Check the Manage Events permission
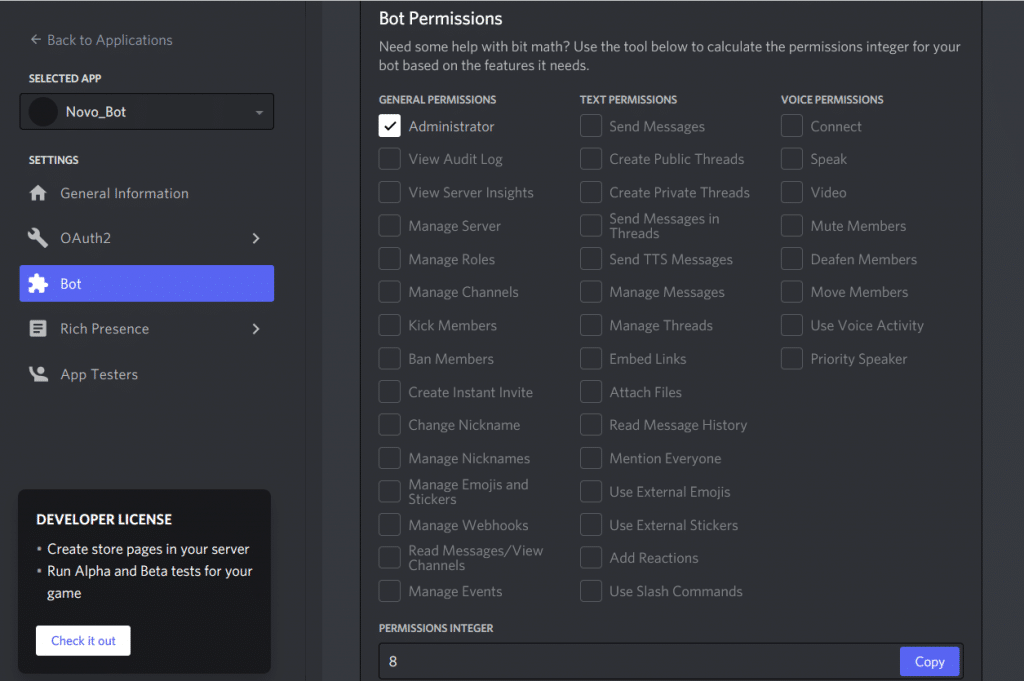Screen dimensions: 1024x681 tap(390, 591)
